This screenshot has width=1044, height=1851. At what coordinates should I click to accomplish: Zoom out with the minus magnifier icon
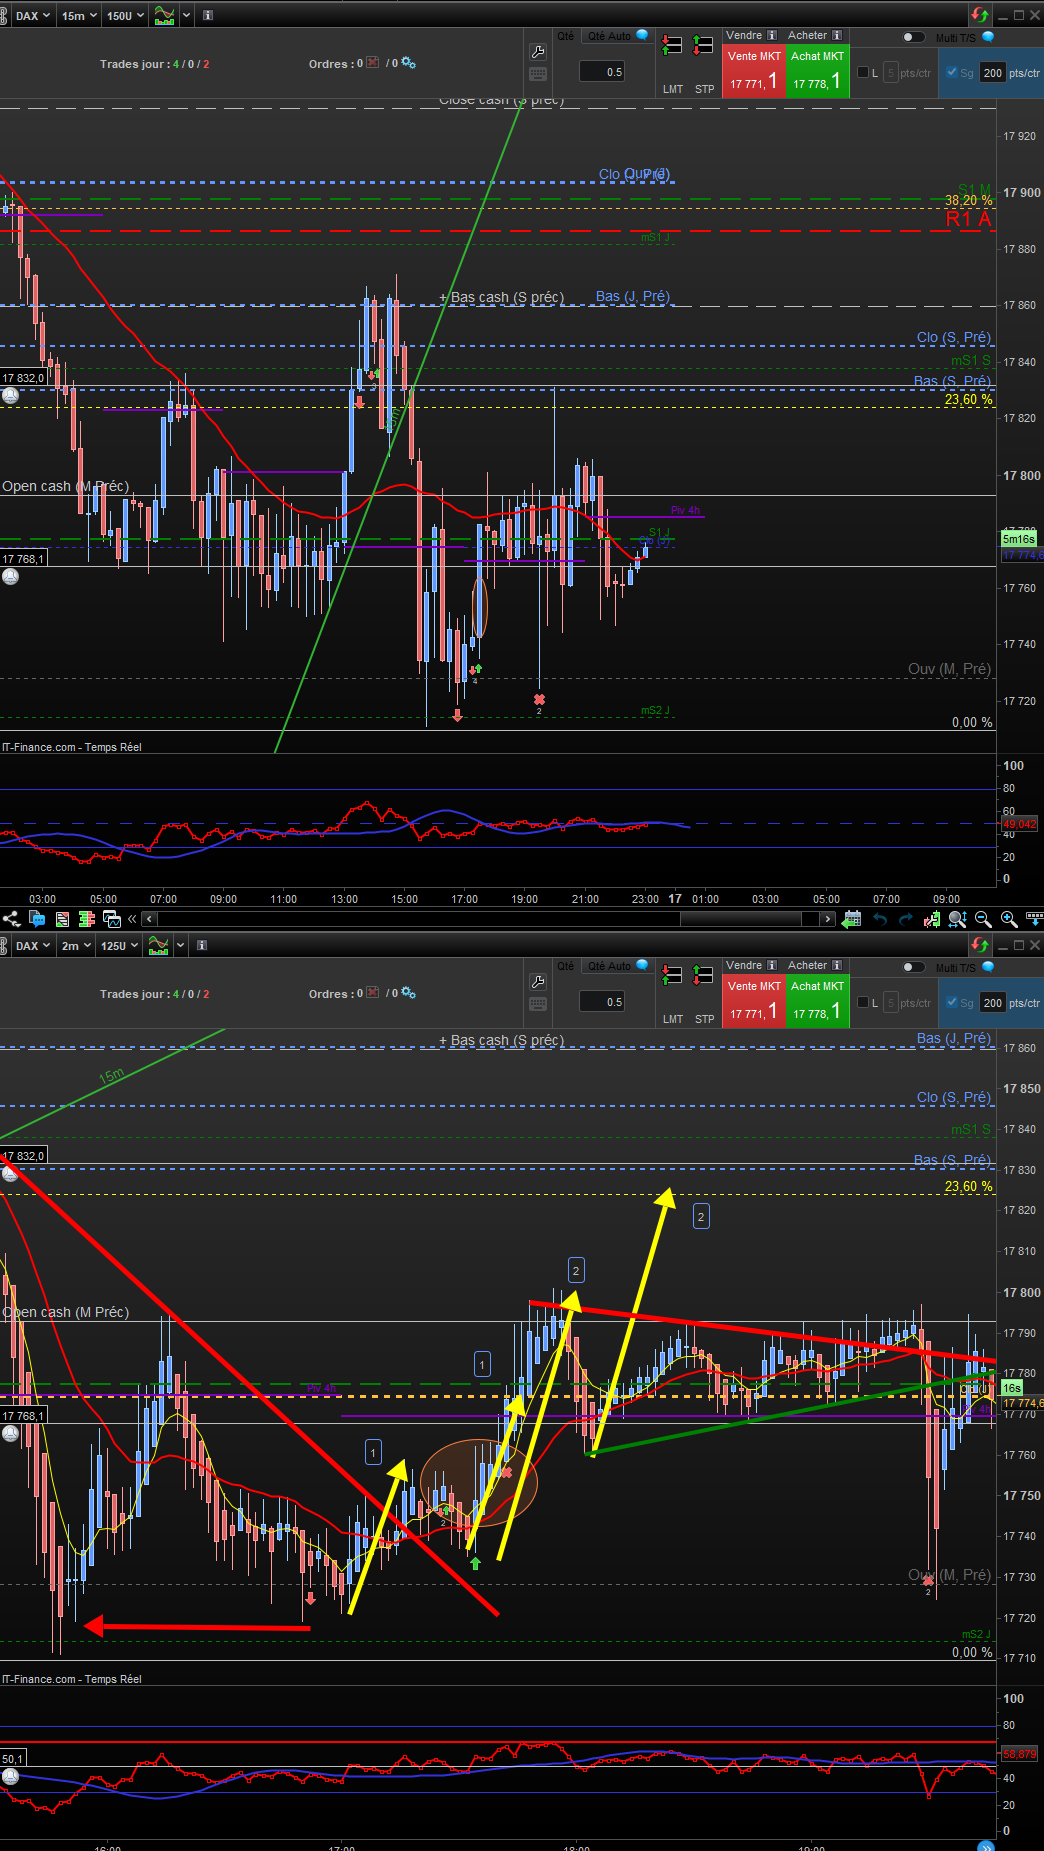[983, 919]
